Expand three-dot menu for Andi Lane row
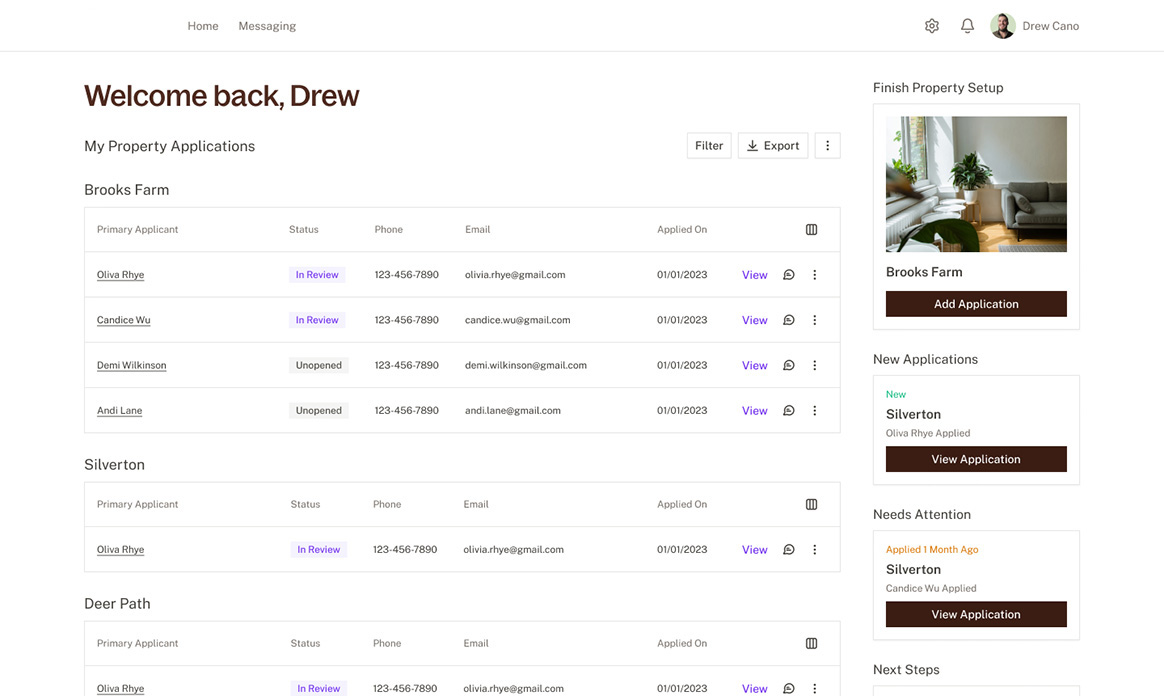Viewport: 1164px width, 696px height. (814, 411)
